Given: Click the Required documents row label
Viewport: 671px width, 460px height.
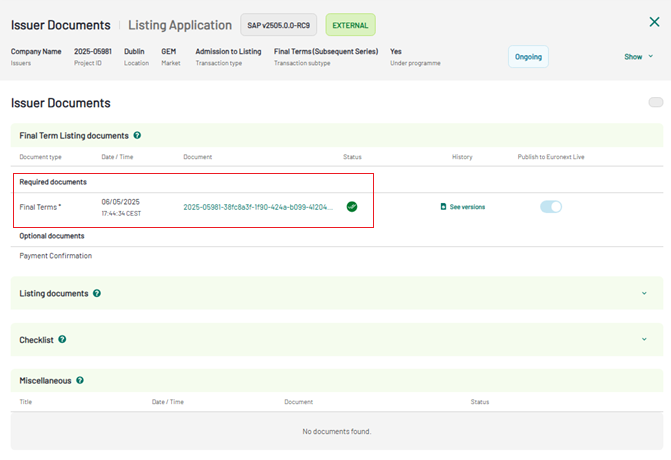Looking at the screenshot, I should pyautogui.click(x=53, y=182).
